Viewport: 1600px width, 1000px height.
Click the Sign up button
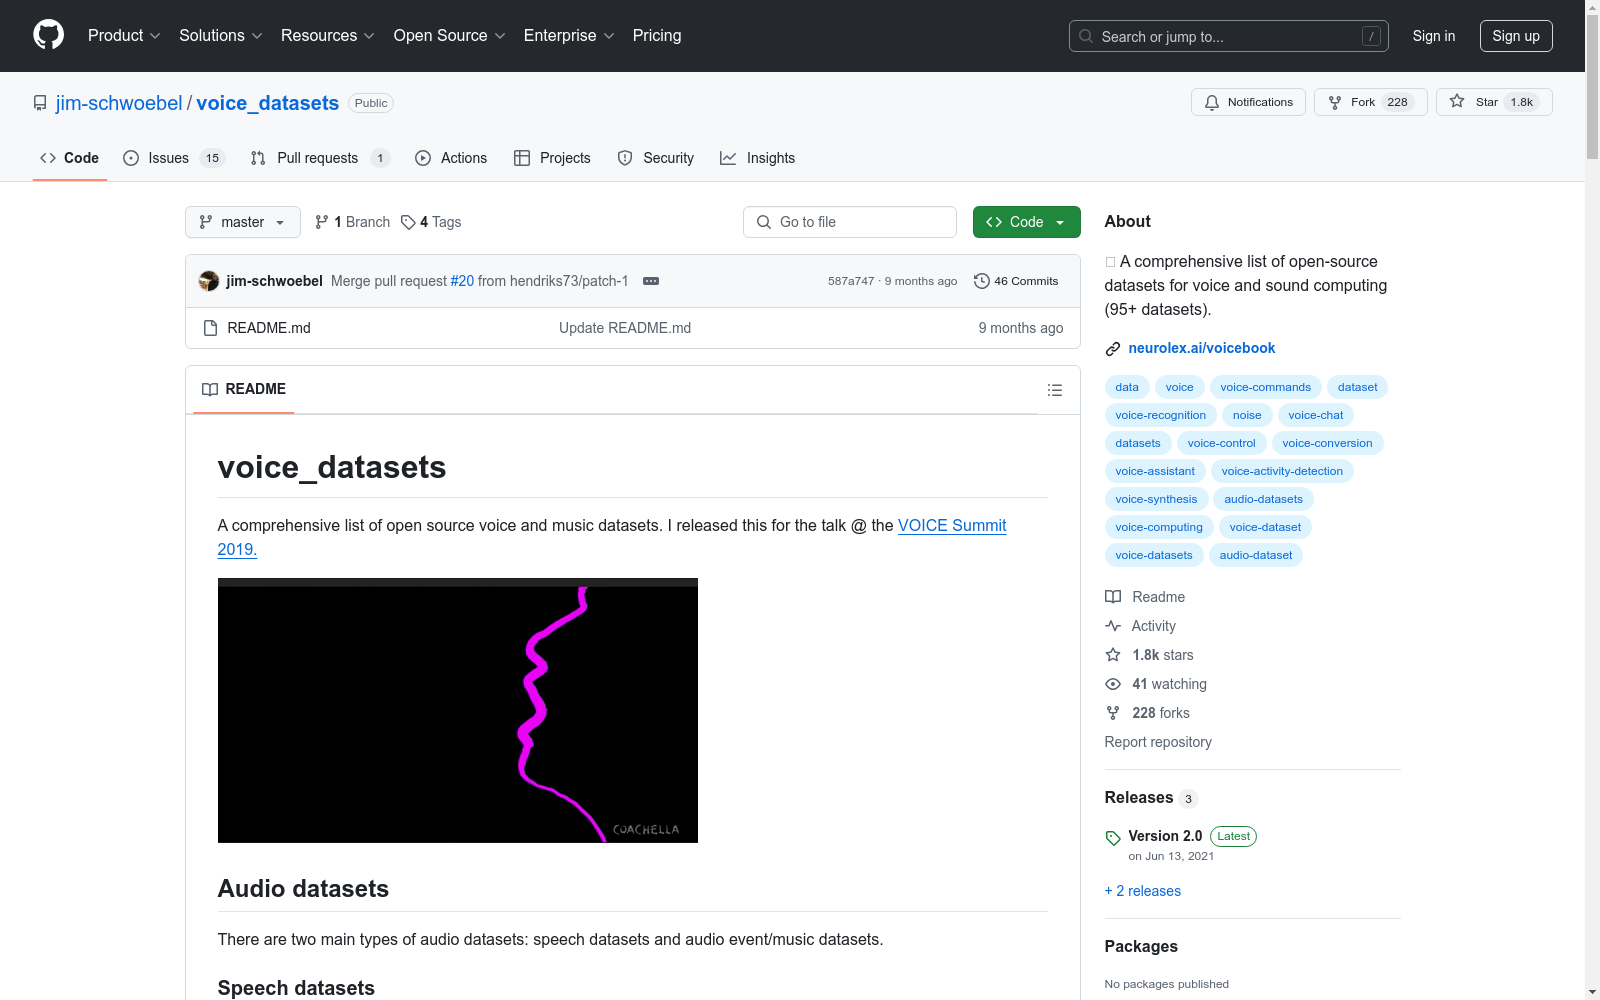click(x=1516, y=36)
